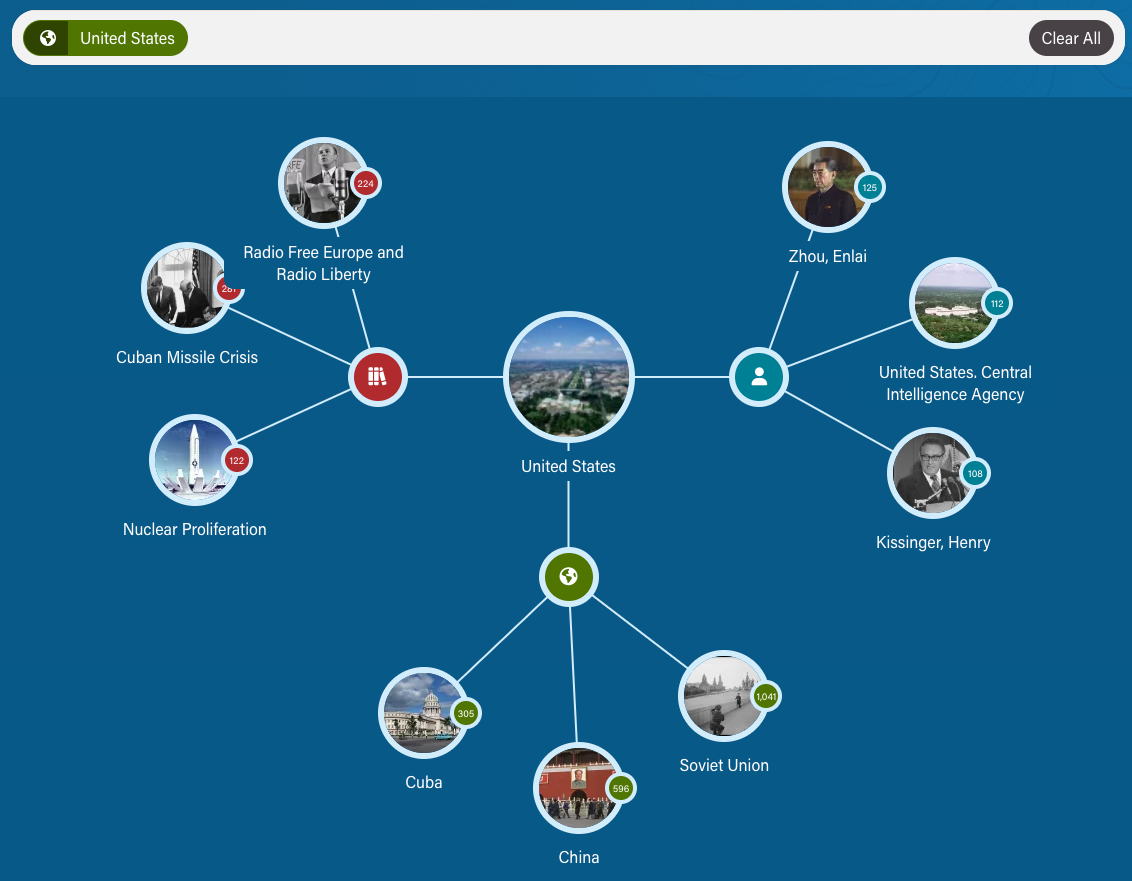
Task: Click the globe icon in the United States filter tag
Action: pyautogui.click(x=48, y=38)
